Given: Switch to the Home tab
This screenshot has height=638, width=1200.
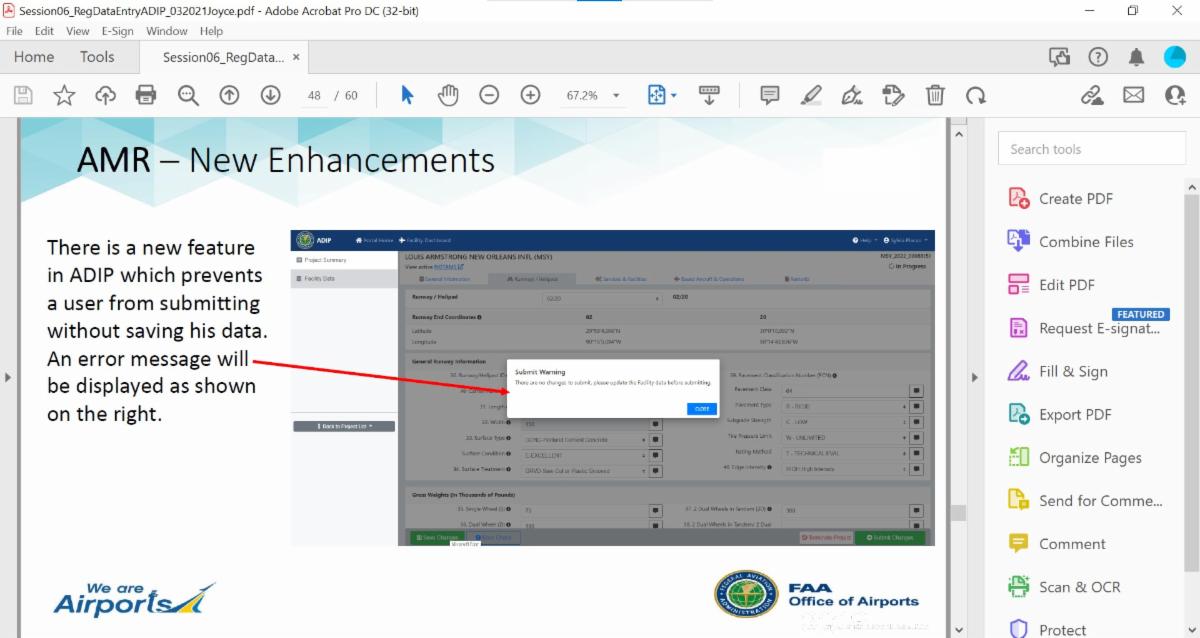Looking at the screenshot, I should [34, 57].
